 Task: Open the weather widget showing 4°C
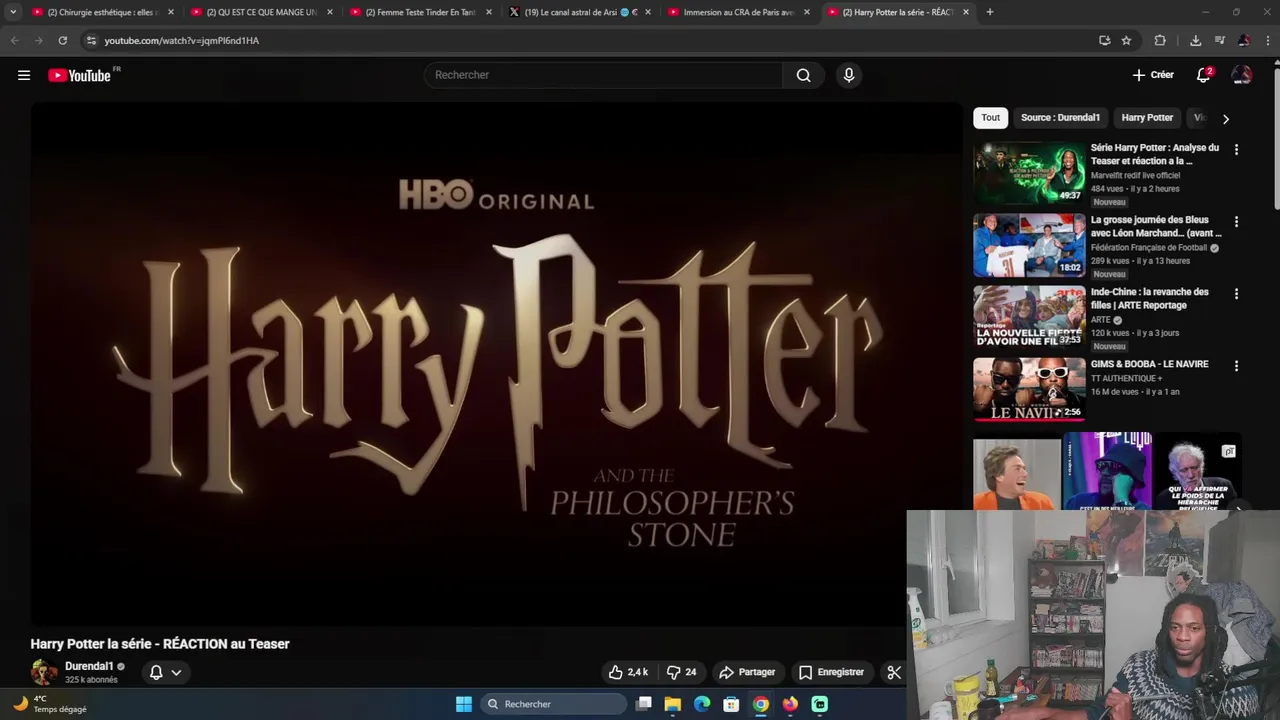[x=50, y=704]
